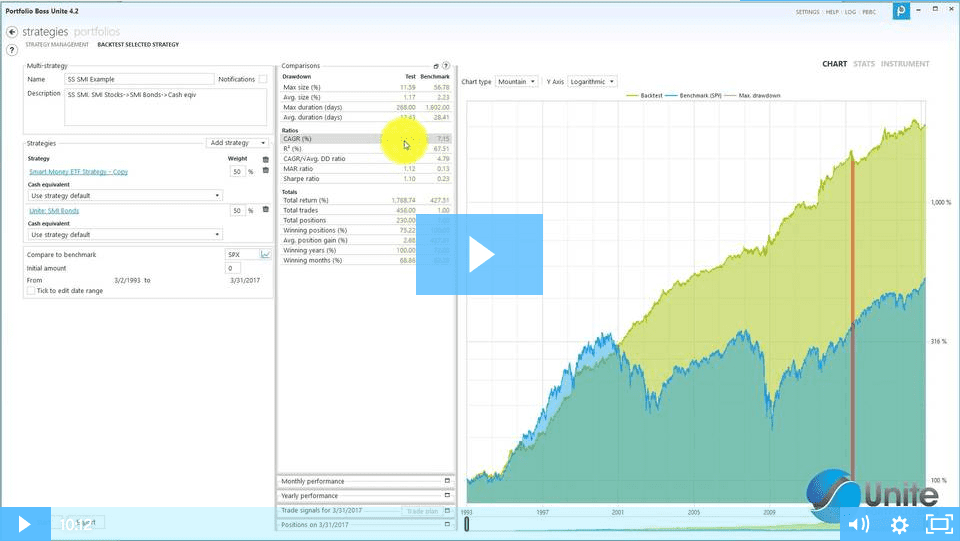960x541 pixels.
Task: Tick the edit date range checkbox
Action: (x=31, y=291)
